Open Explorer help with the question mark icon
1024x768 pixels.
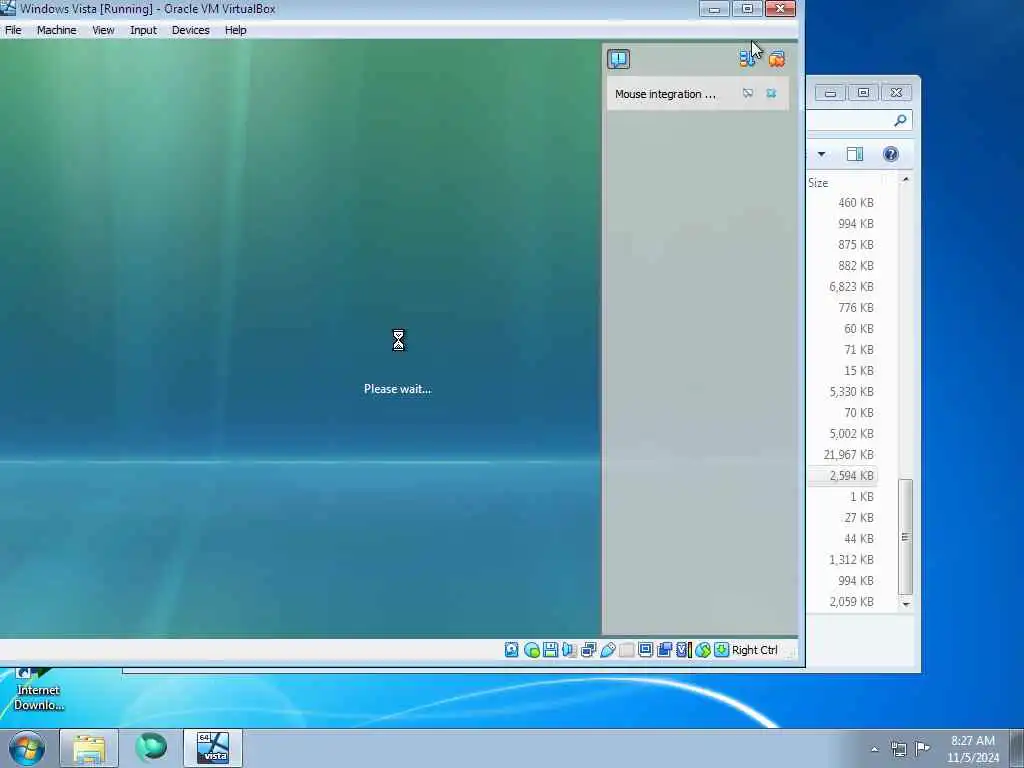(891, 154)
